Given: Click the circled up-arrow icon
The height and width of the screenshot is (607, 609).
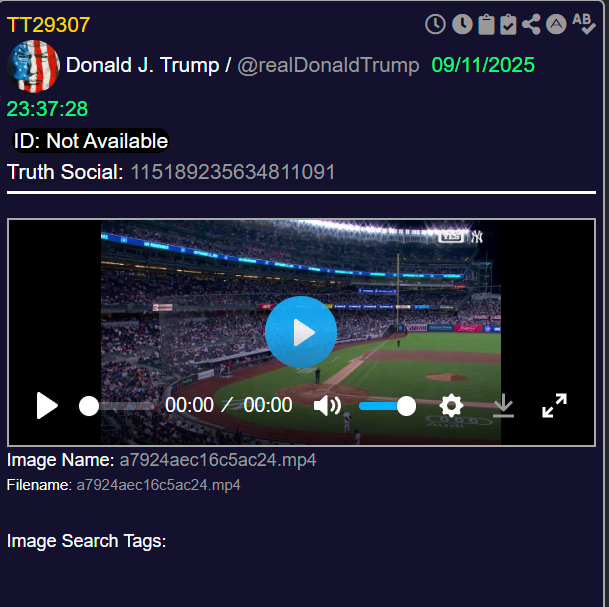Looking at the screenshot, I should [x=556, y=24].
